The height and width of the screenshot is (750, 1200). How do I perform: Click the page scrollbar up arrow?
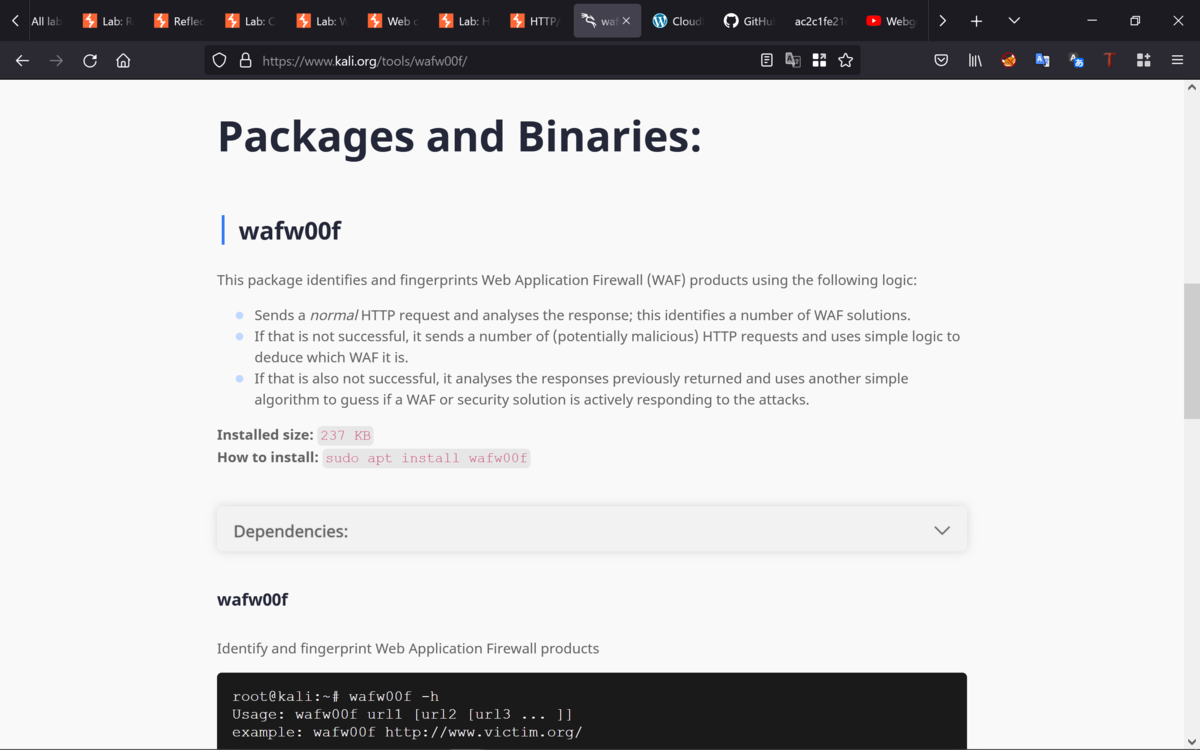click(1191, 88)
